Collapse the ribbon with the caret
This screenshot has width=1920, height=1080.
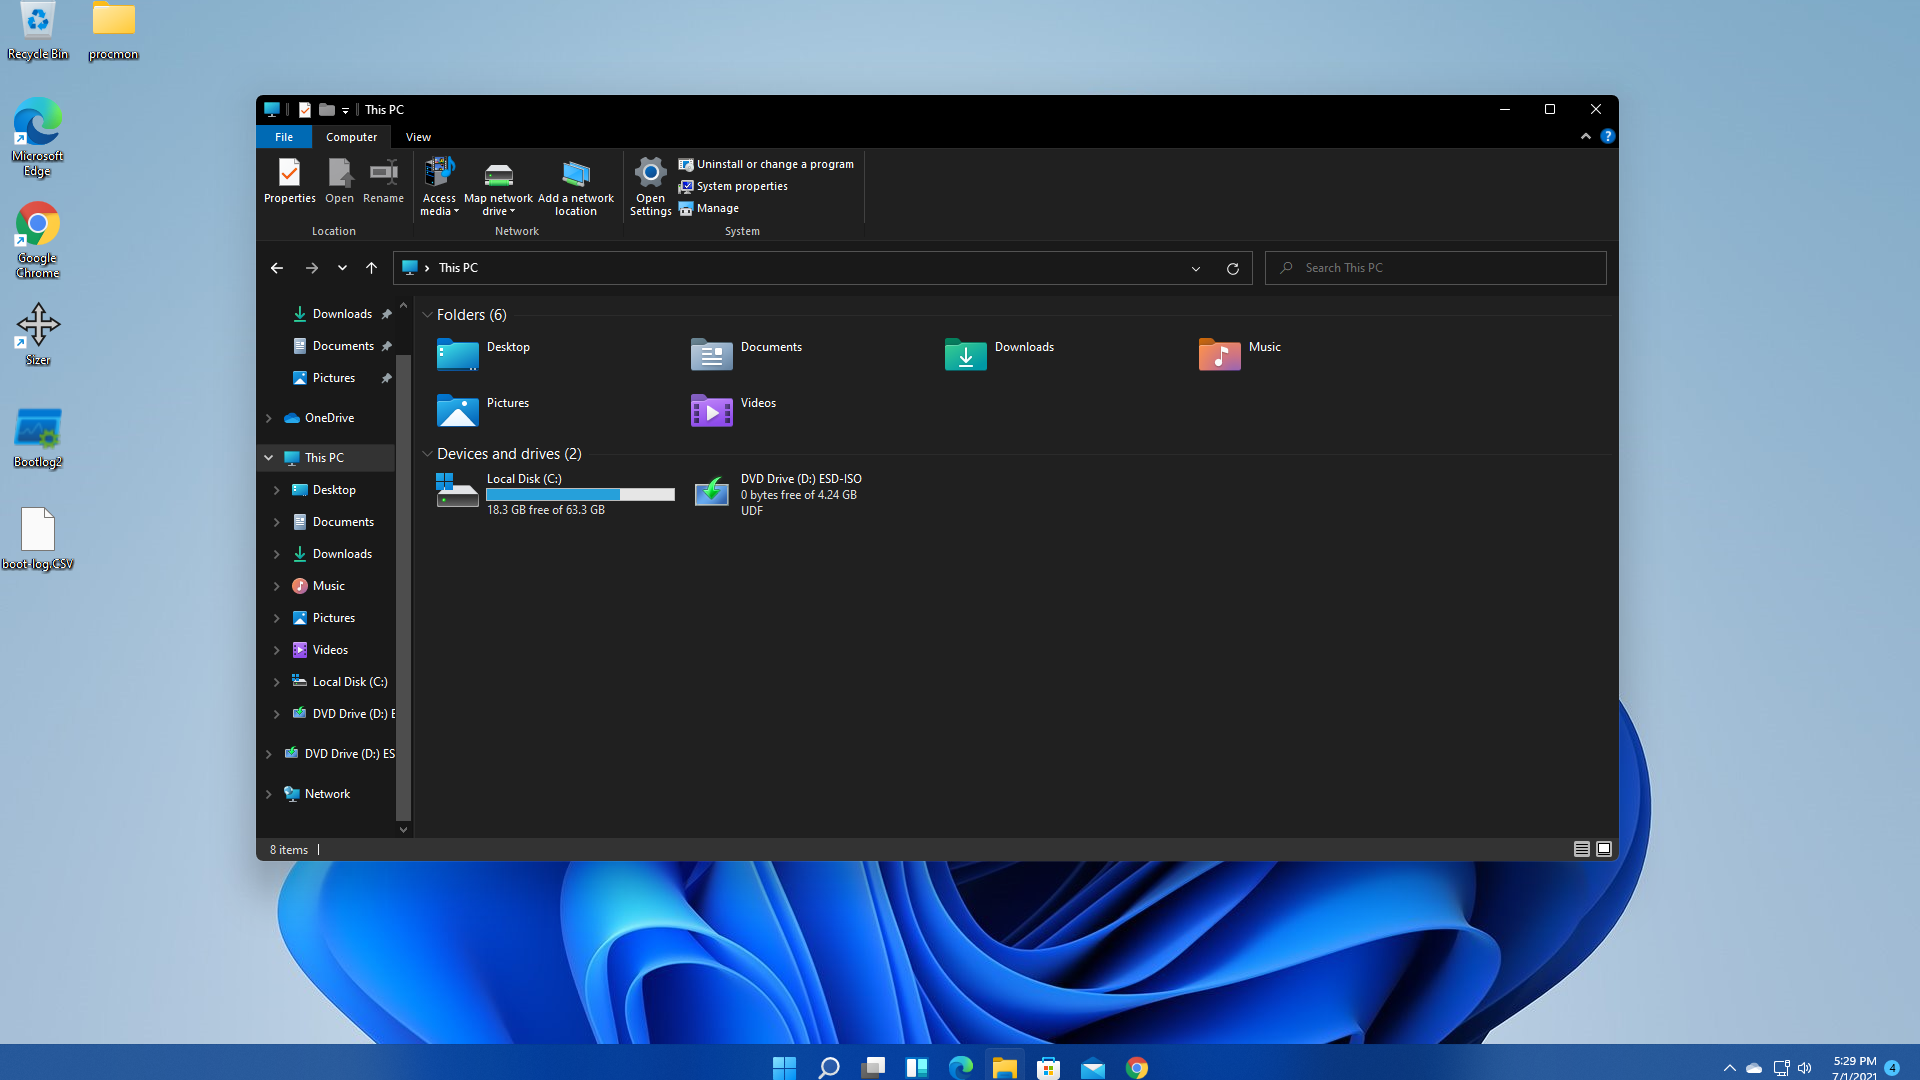tap(1586, 136)
